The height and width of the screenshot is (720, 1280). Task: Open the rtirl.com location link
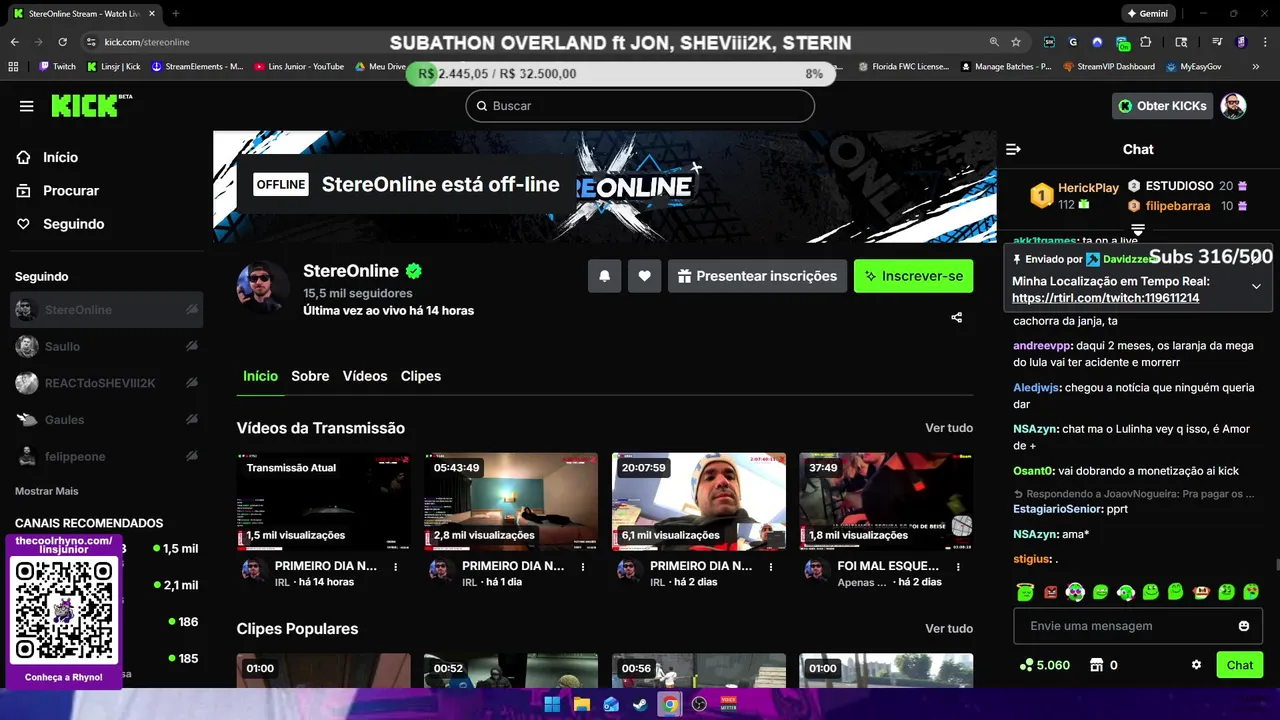tap(1105, 298)
